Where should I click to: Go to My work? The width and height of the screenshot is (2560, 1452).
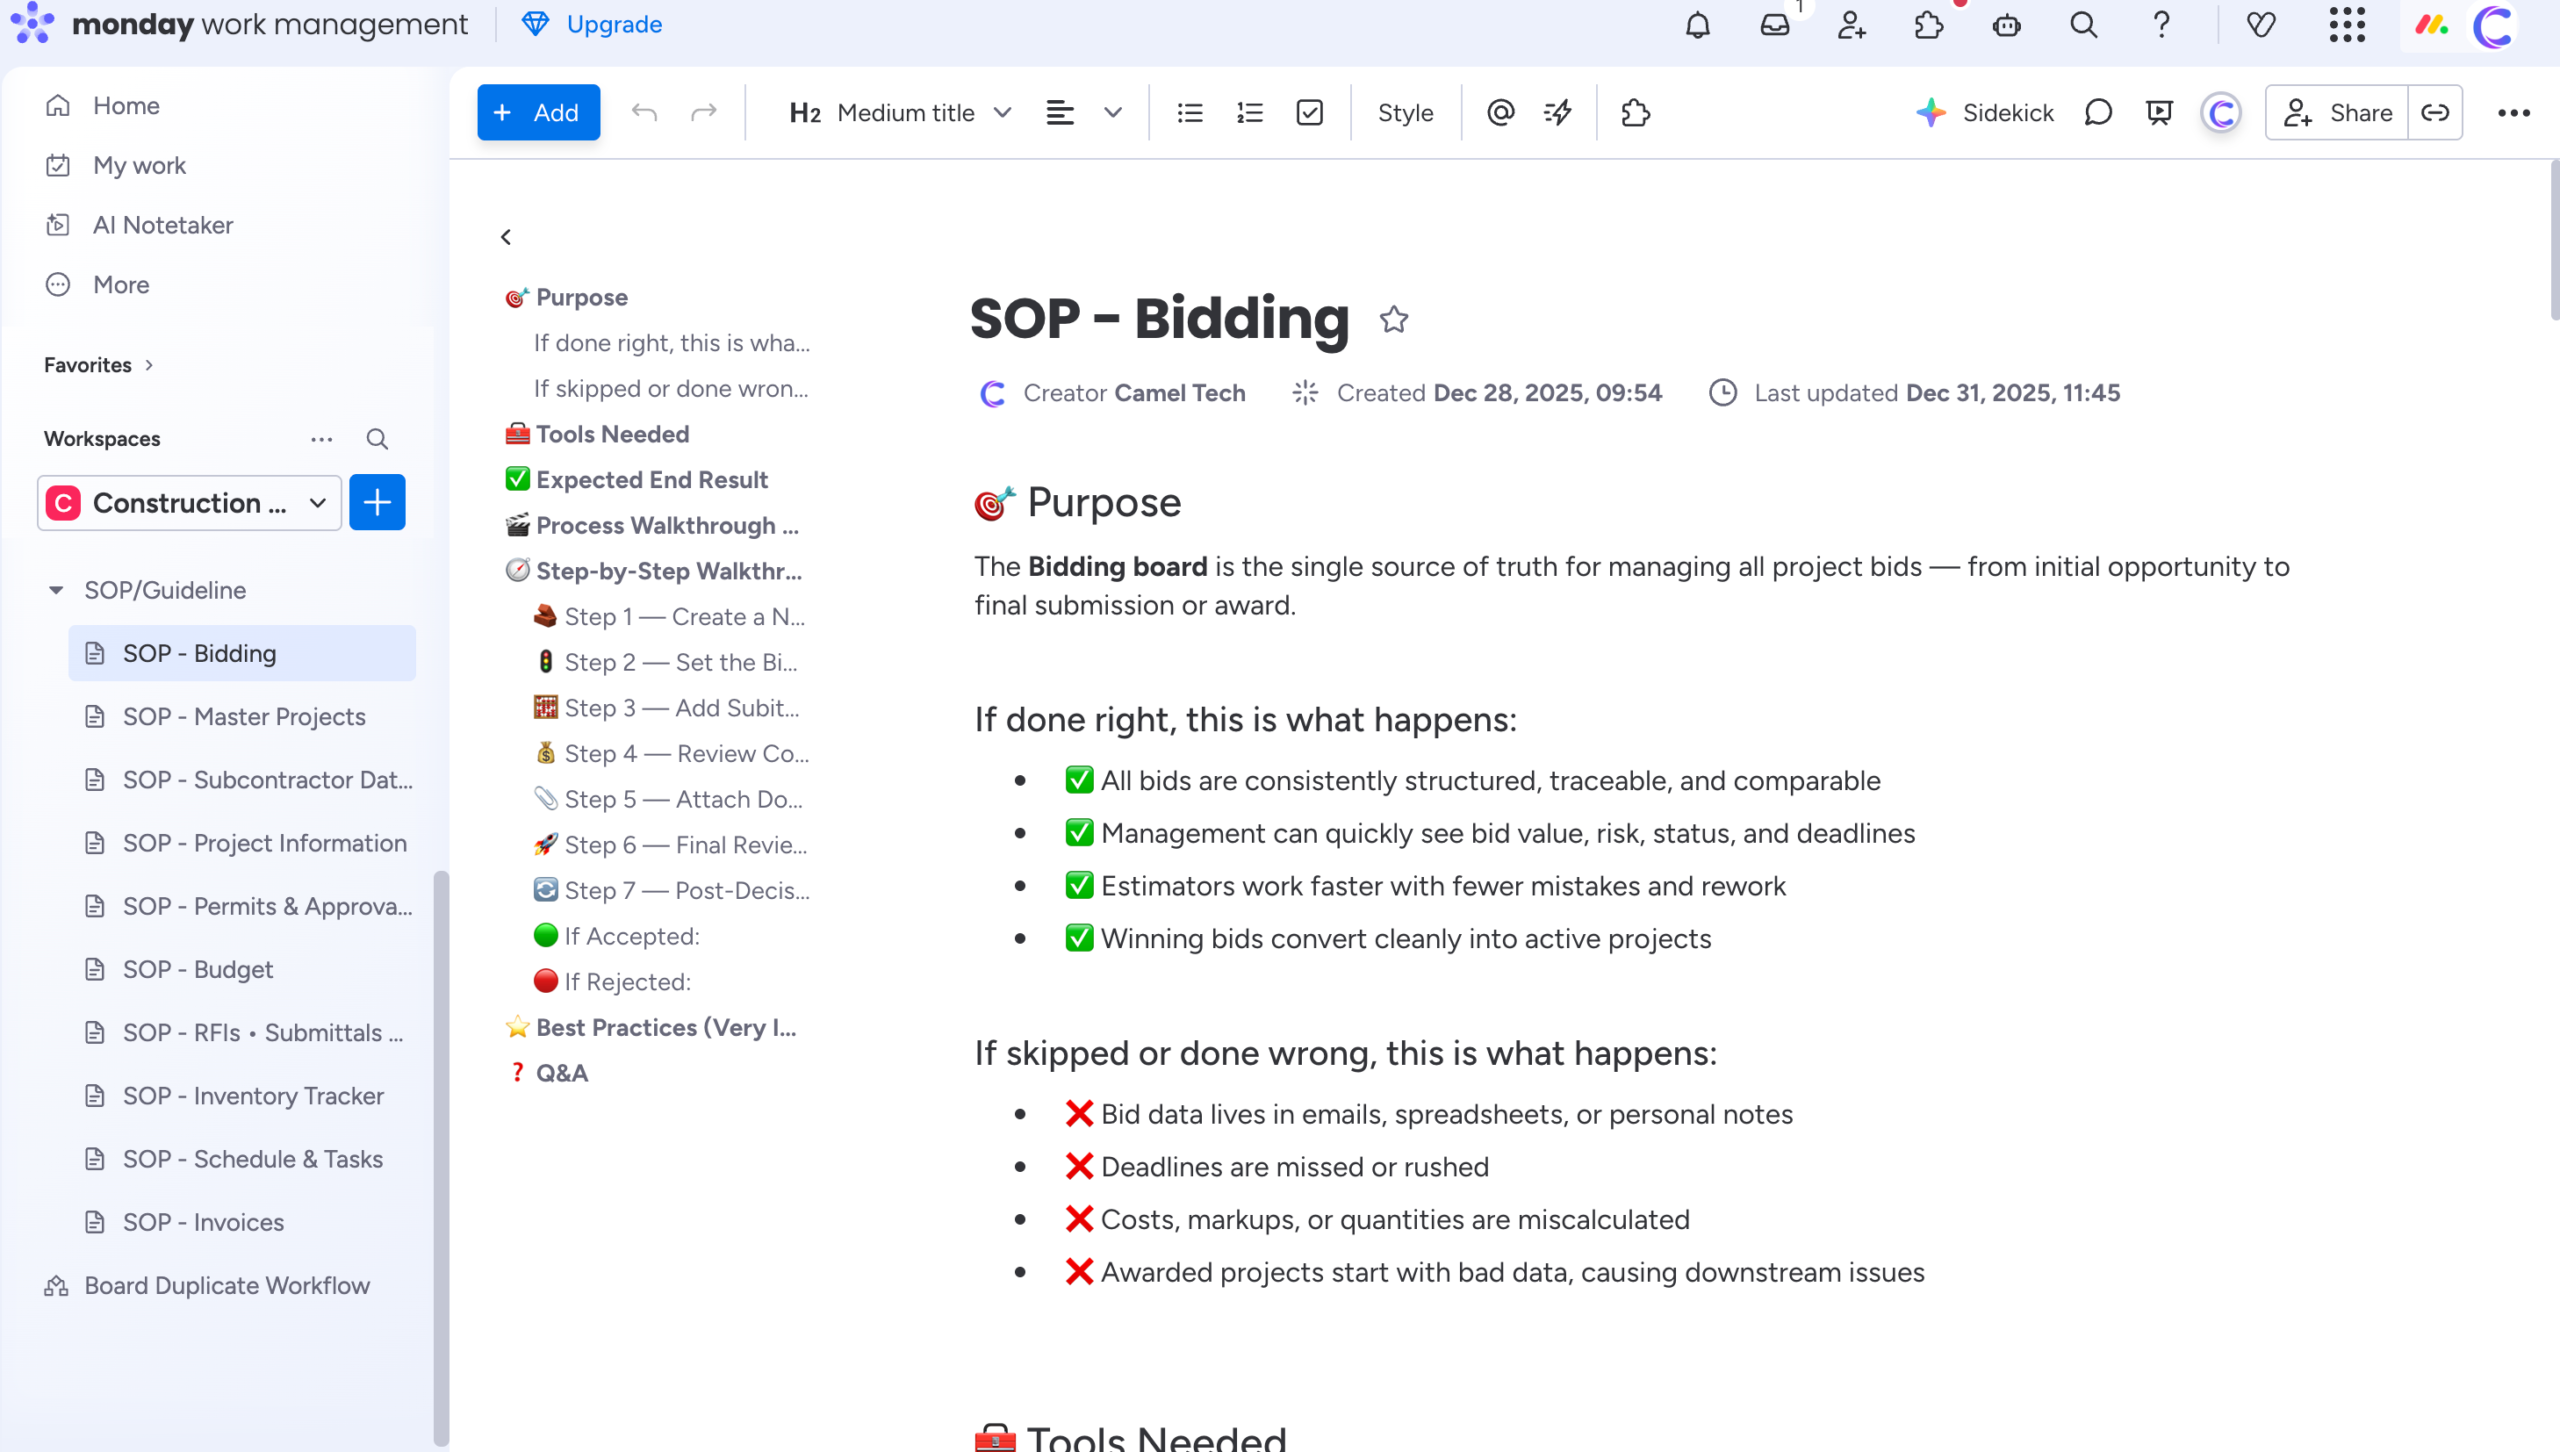[139, 166]
